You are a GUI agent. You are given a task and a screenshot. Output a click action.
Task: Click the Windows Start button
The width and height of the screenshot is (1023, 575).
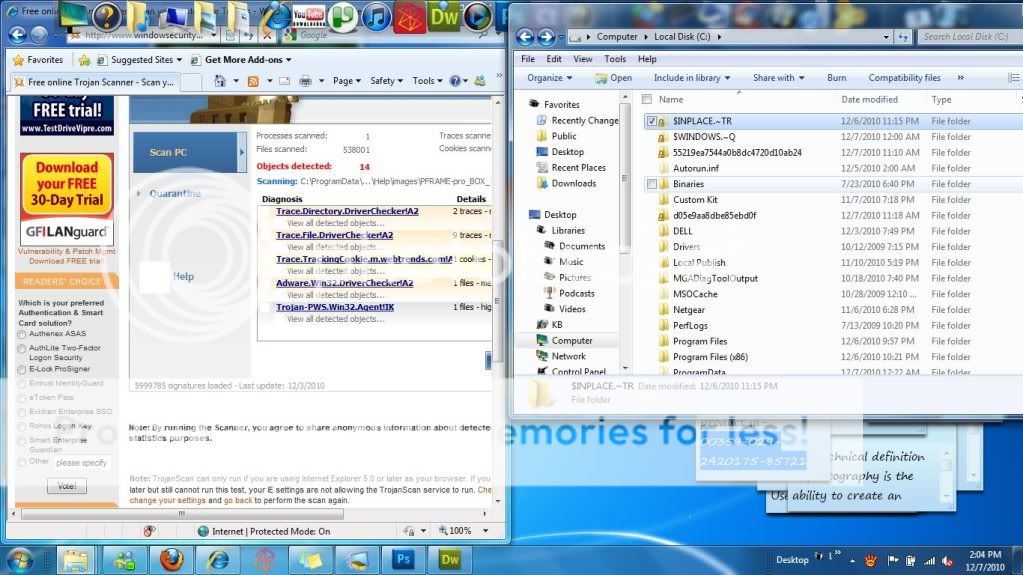pos(20,560)
